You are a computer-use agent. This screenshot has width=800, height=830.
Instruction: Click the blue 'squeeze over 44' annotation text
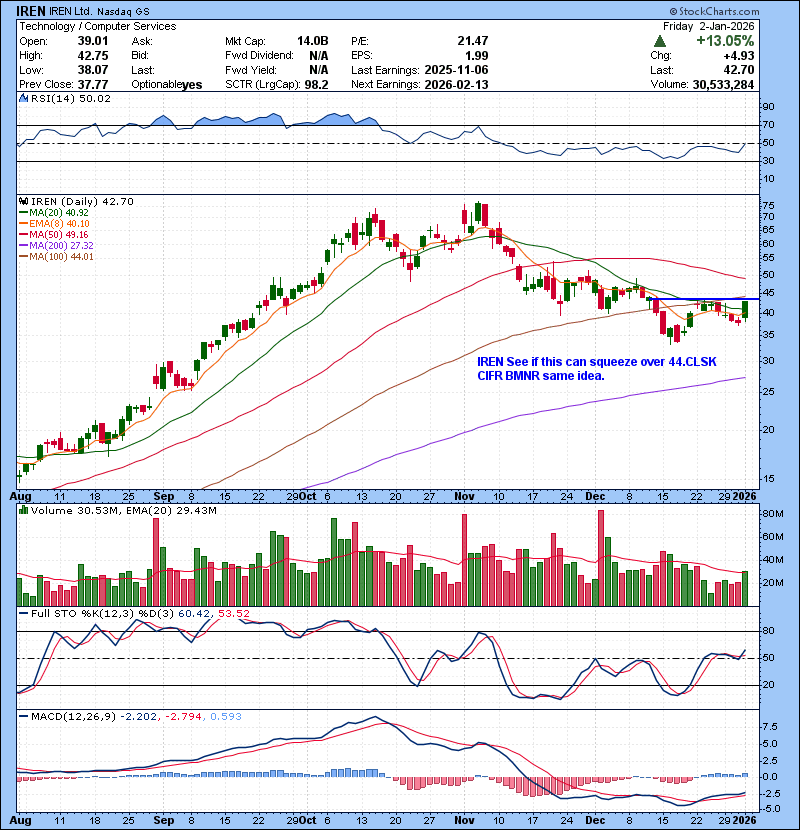[597, 369]
